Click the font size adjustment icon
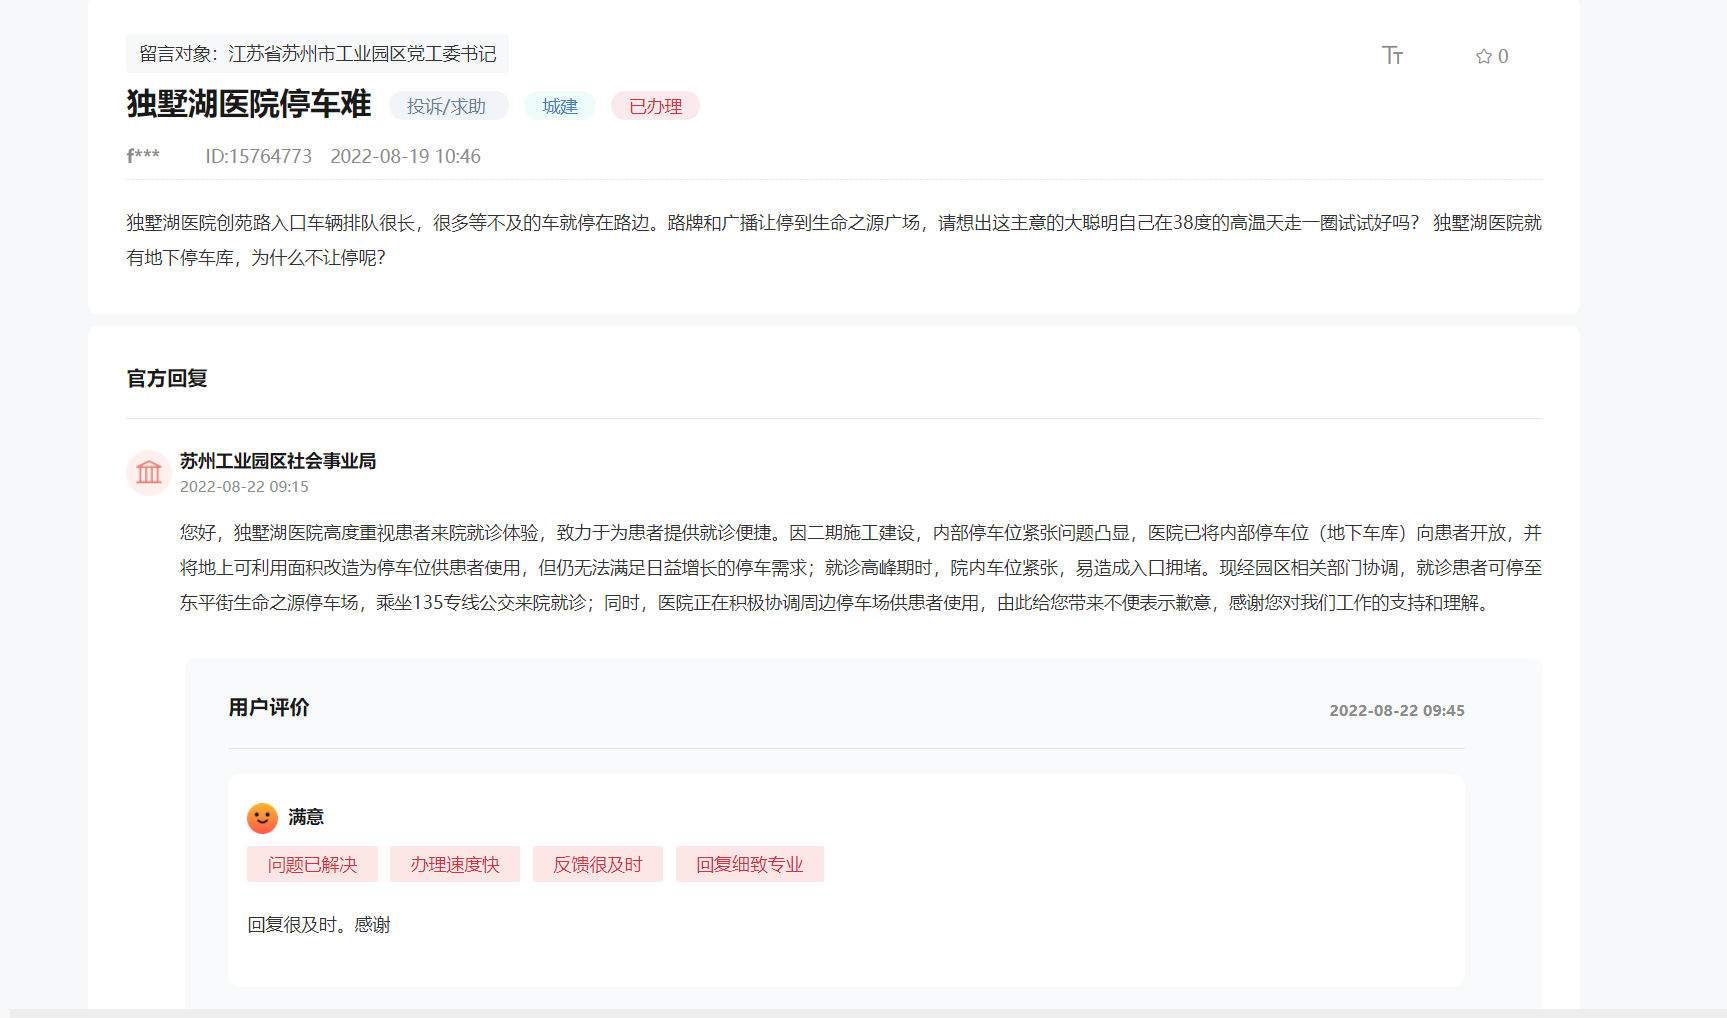 (1392, 56)
